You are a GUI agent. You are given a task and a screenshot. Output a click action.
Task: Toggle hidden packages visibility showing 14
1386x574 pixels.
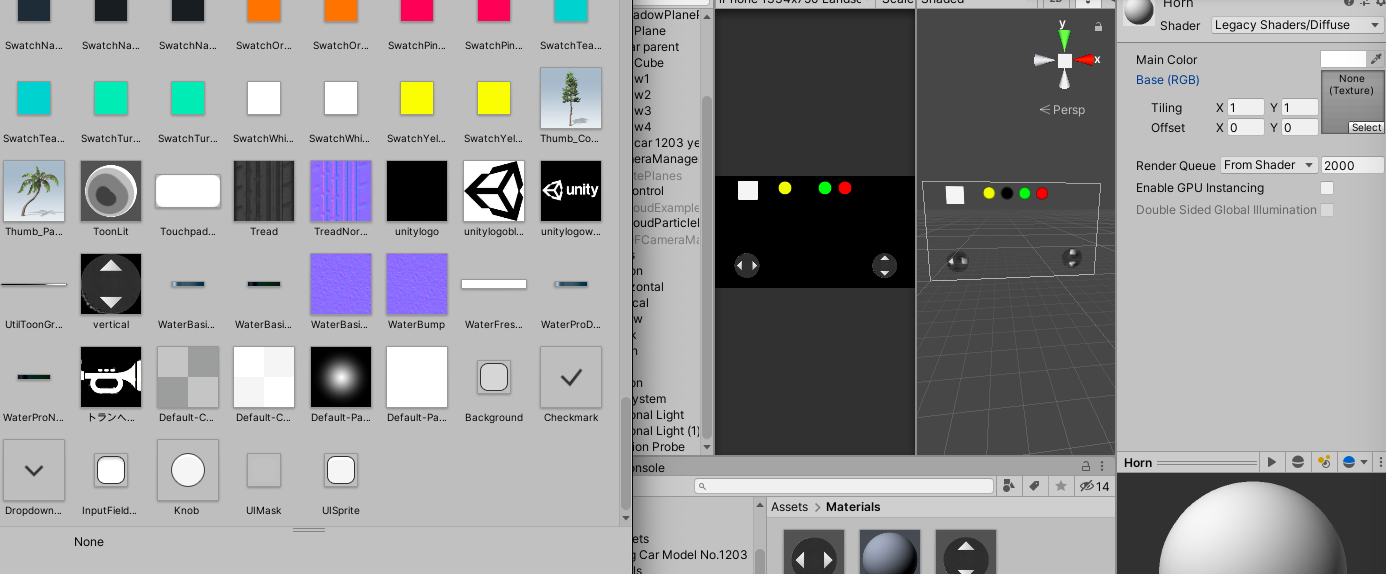point(1095,486)
